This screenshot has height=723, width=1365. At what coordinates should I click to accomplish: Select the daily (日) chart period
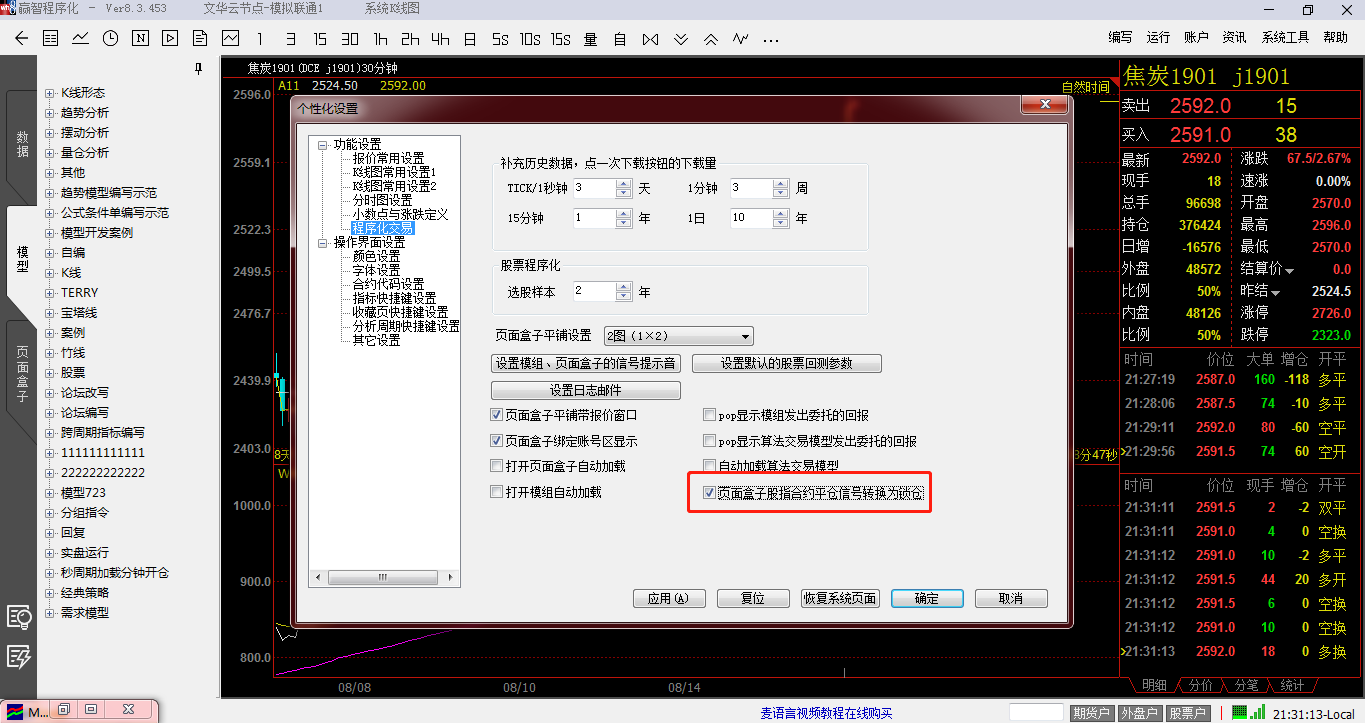(470, 39)
